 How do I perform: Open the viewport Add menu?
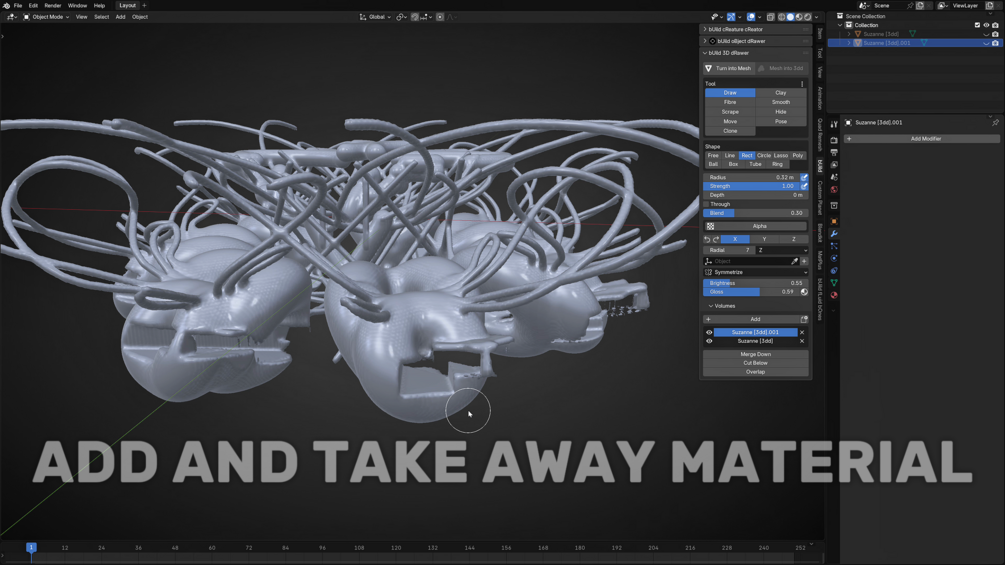point(120,17)
